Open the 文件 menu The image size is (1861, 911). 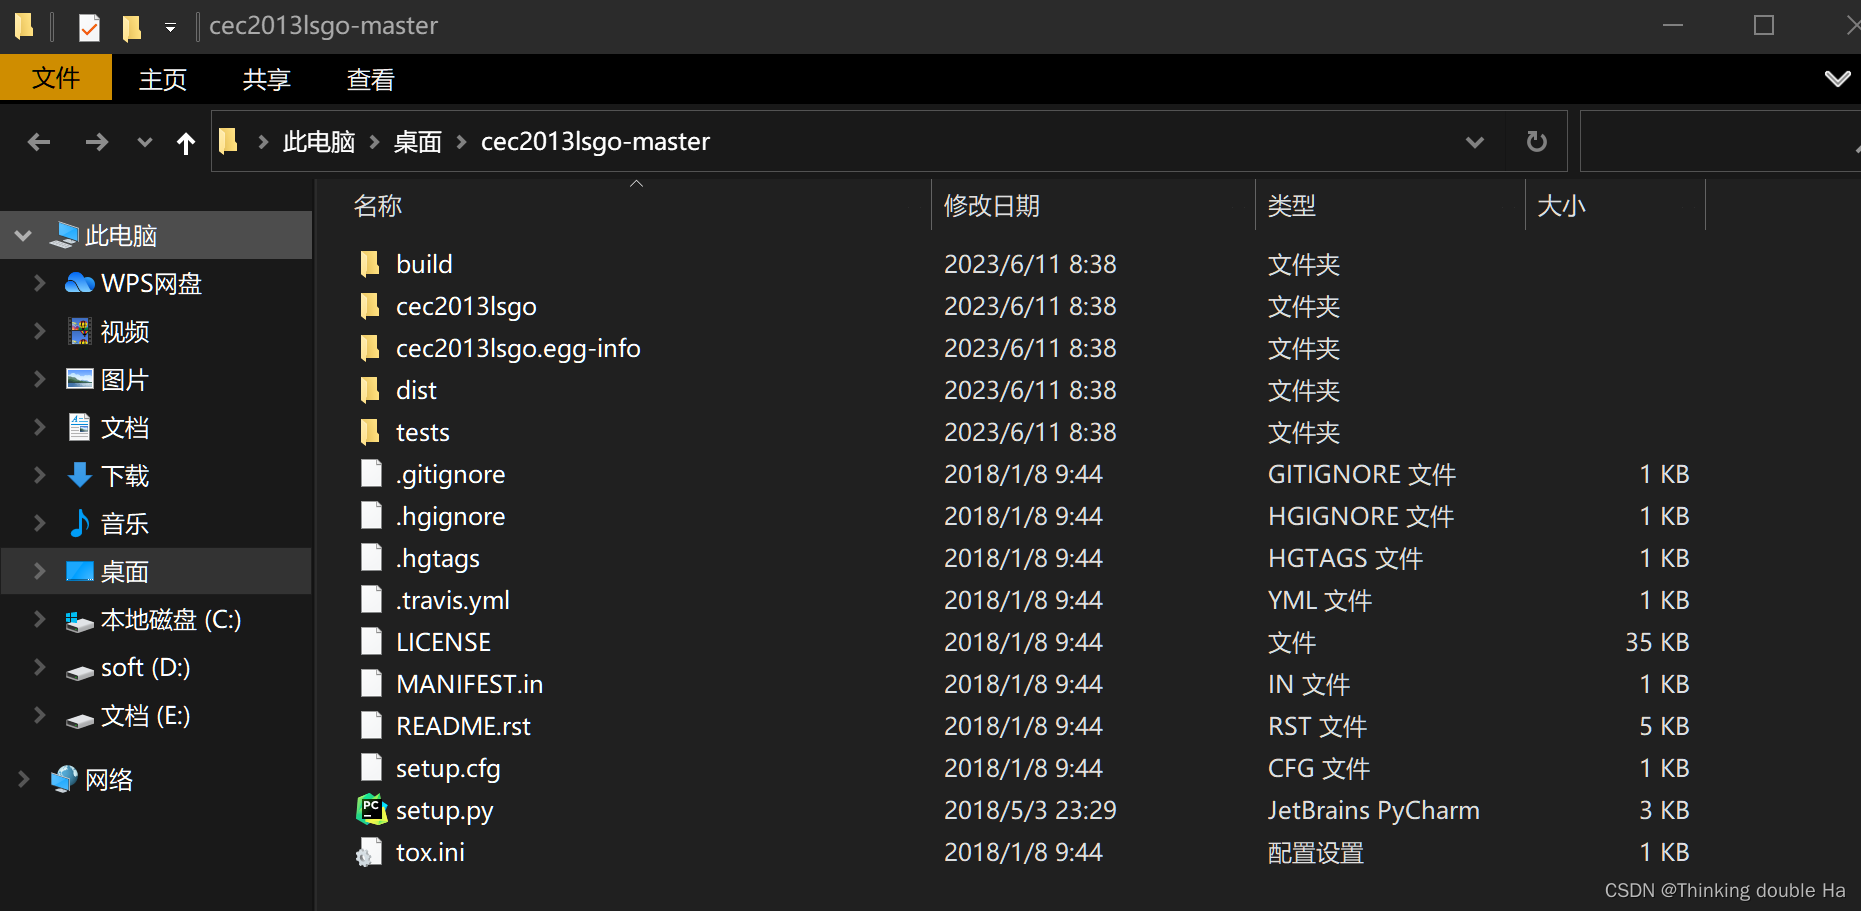click(55, 78)
